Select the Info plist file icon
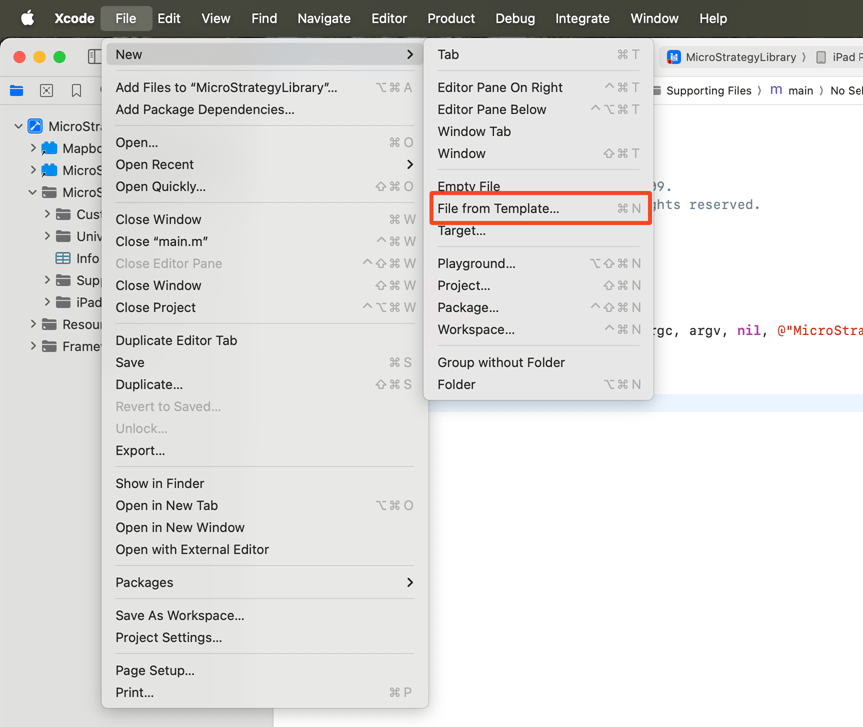Screen dimensions: 863x727 [63, 258]
